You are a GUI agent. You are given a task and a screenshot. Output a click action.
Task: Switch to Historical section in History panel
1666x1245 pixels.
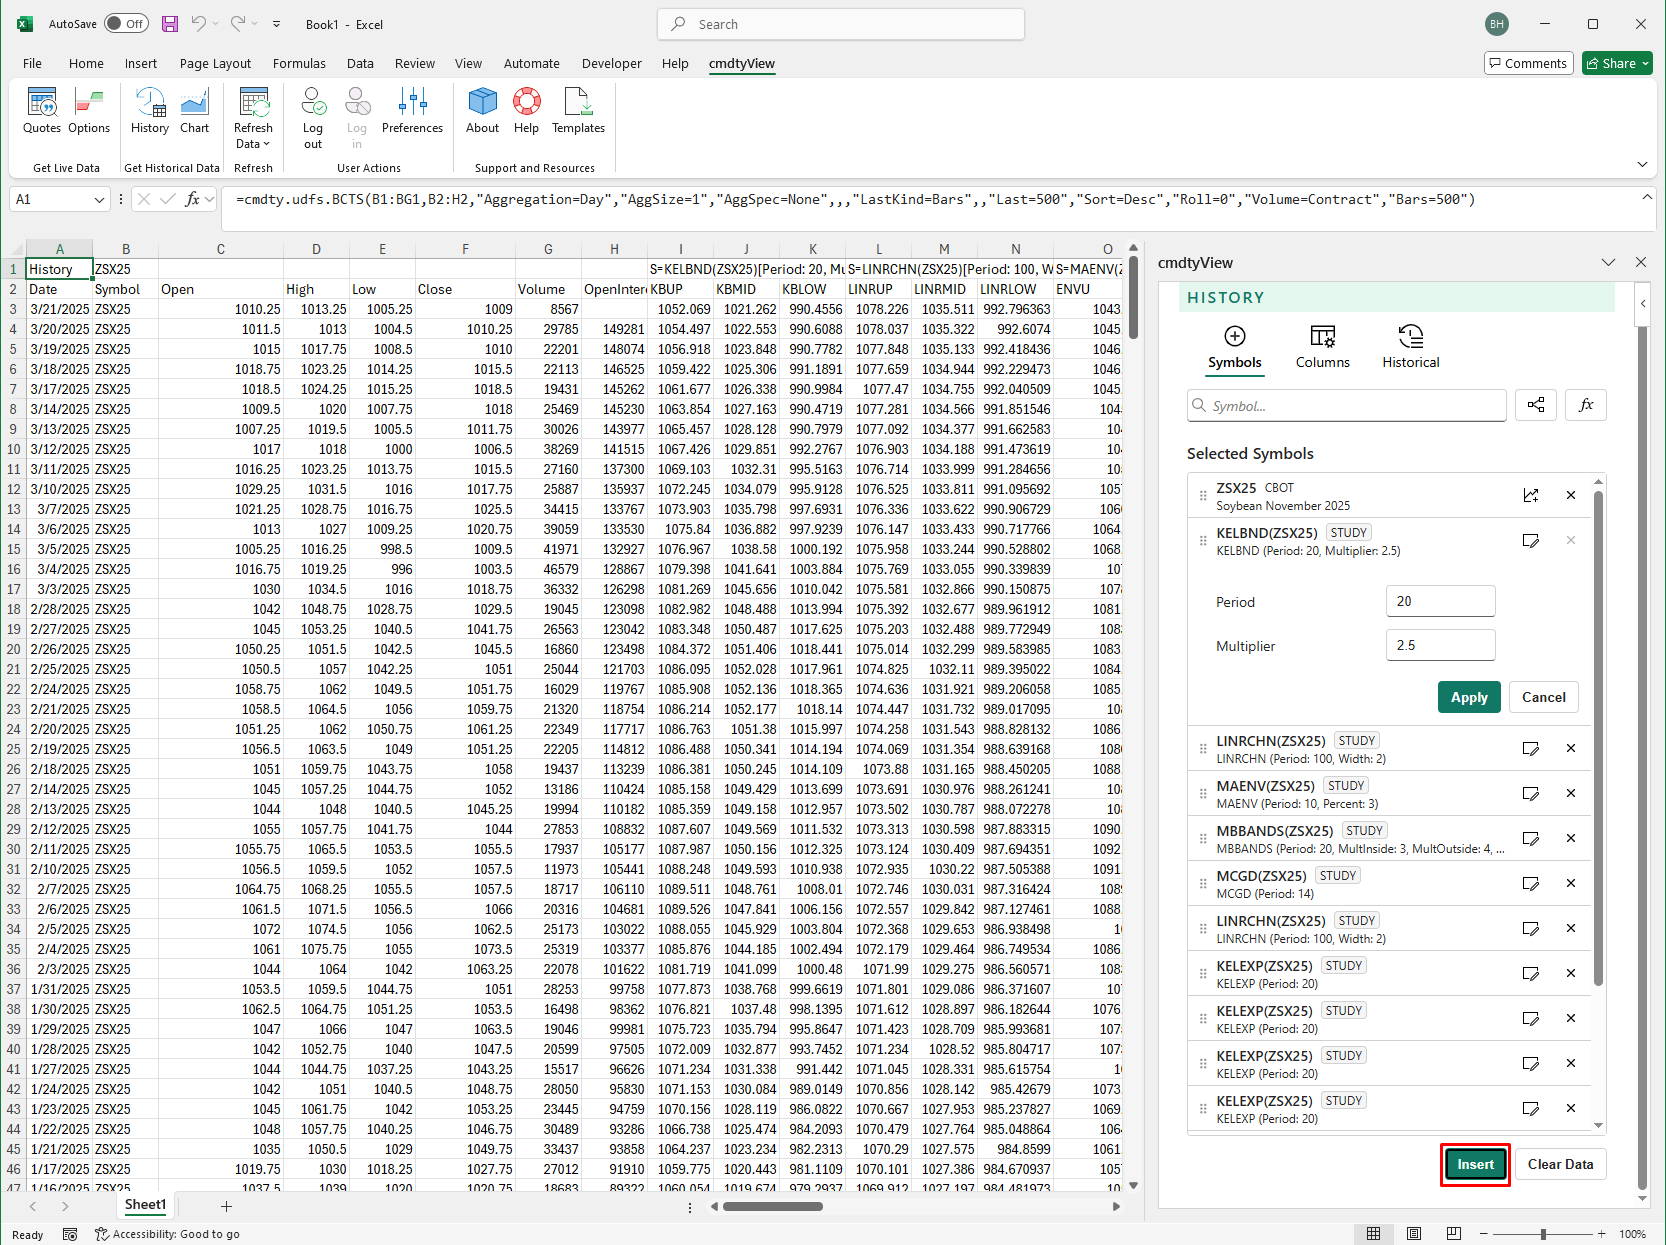(1411, 348)
